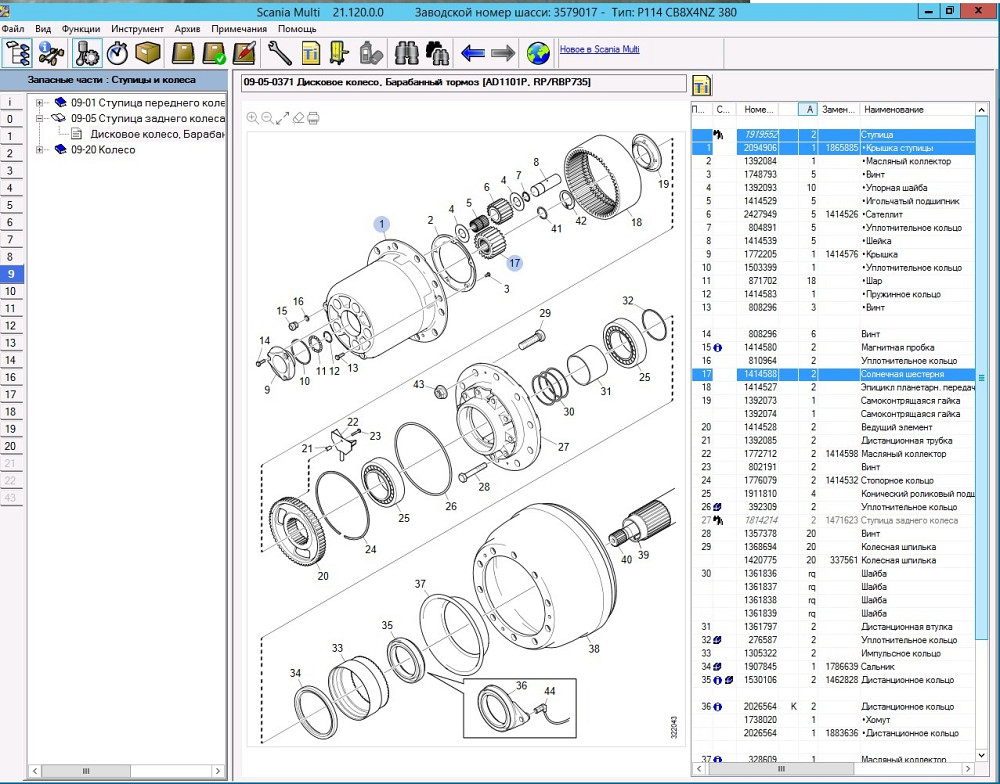Select group 7 in the left number column
This screenshot has height=784, width=1000.
pos(10,239)
